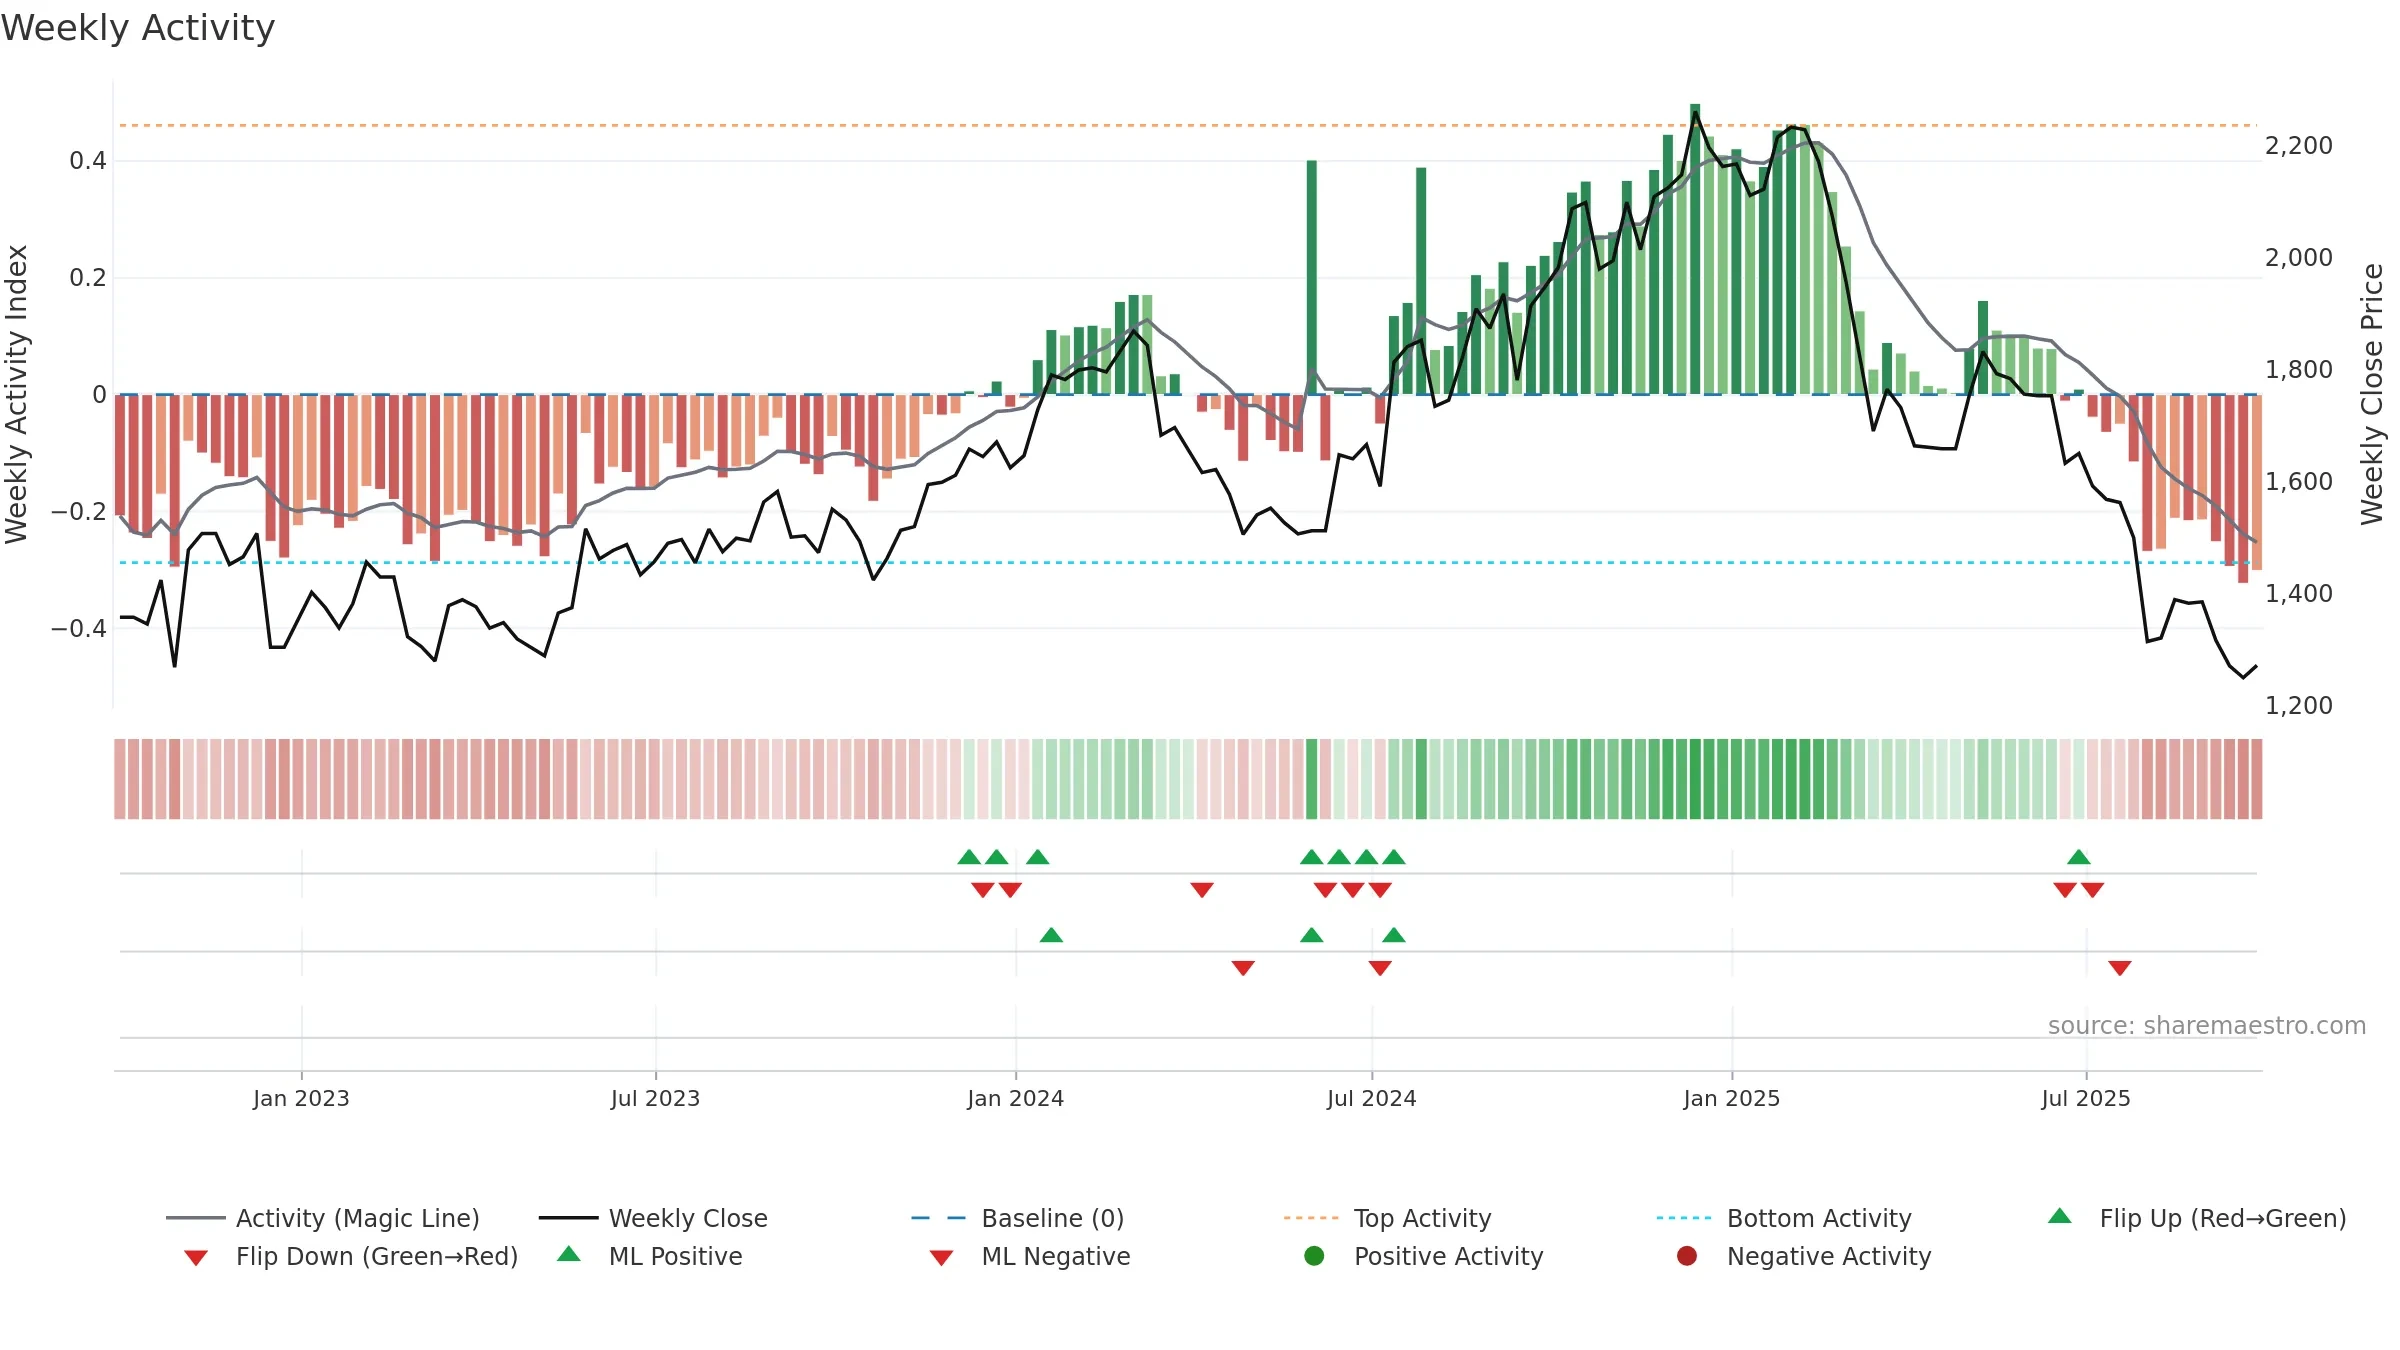Click the Negative Activity red dot
The width and height of the screenshot is (2400, 1350).
(x=1687, y=1256)
